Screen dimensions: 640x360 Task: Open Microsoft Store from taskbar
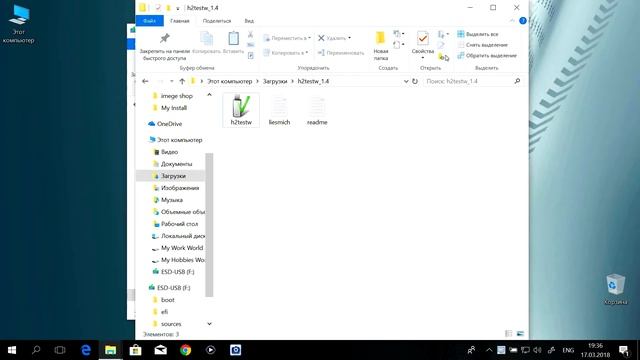(136, 350)
